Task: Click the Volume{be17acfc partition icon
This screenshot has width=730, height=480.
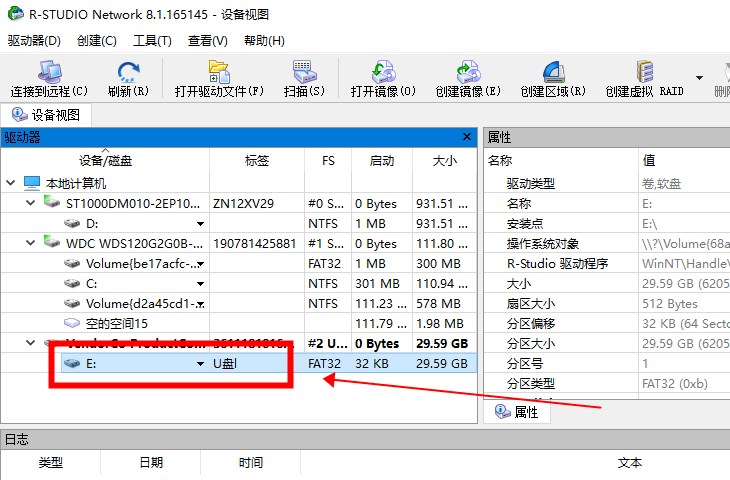Action: (72, 264)
